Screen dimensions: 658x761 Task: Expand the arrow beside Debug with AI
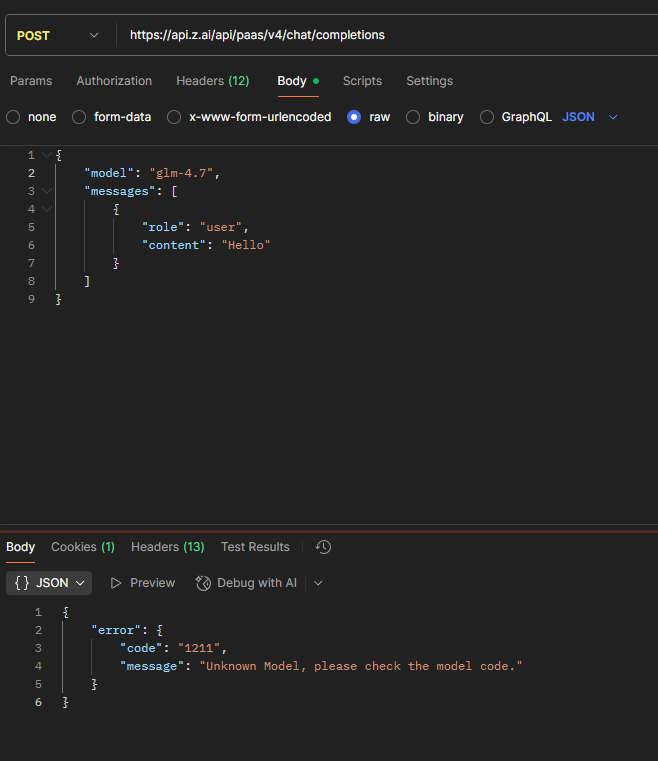click(x=318, y=583)
